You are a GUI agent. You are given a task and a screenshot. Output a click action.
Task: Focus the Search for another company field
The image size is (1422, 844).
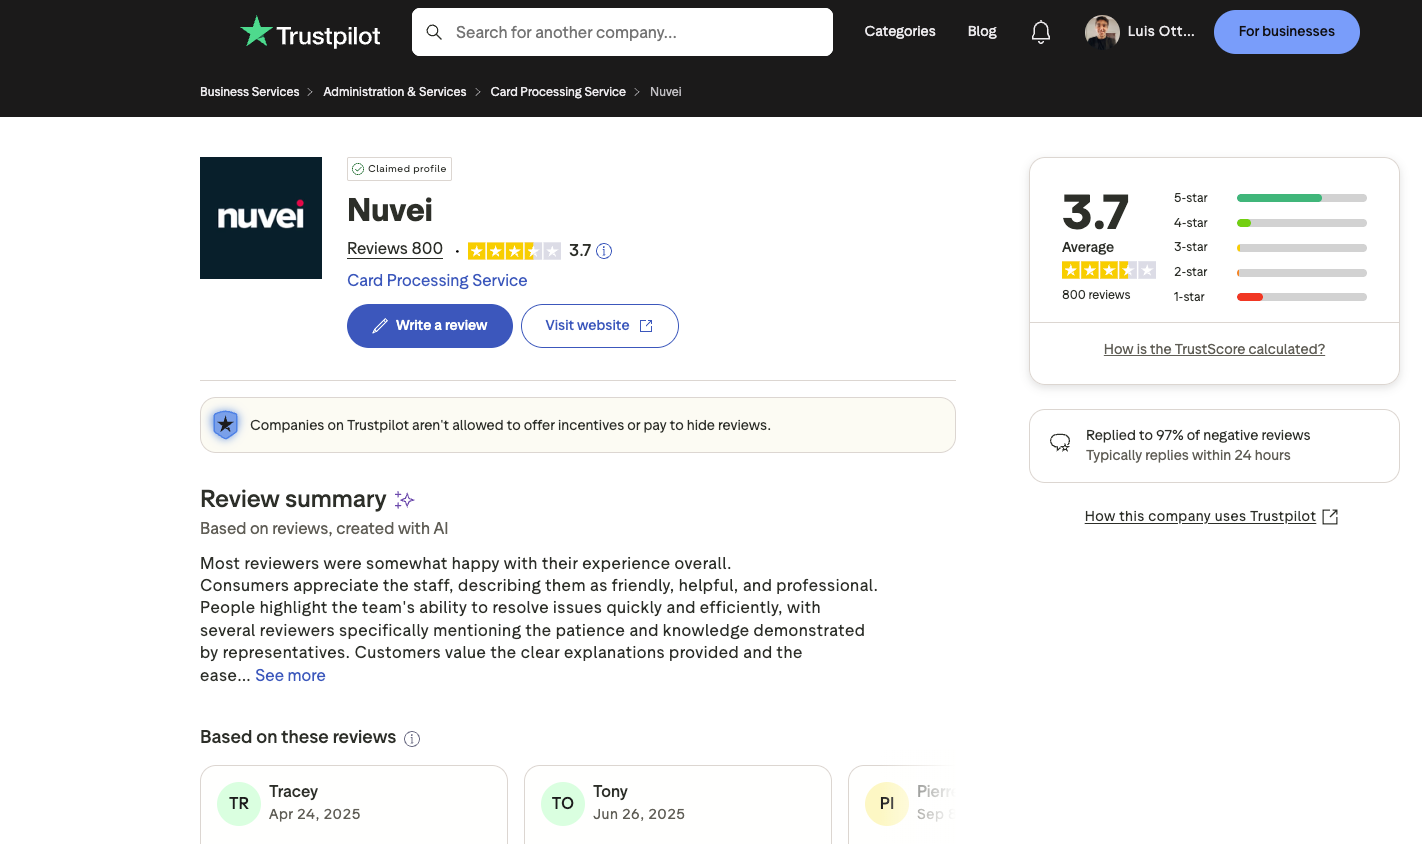622,32
